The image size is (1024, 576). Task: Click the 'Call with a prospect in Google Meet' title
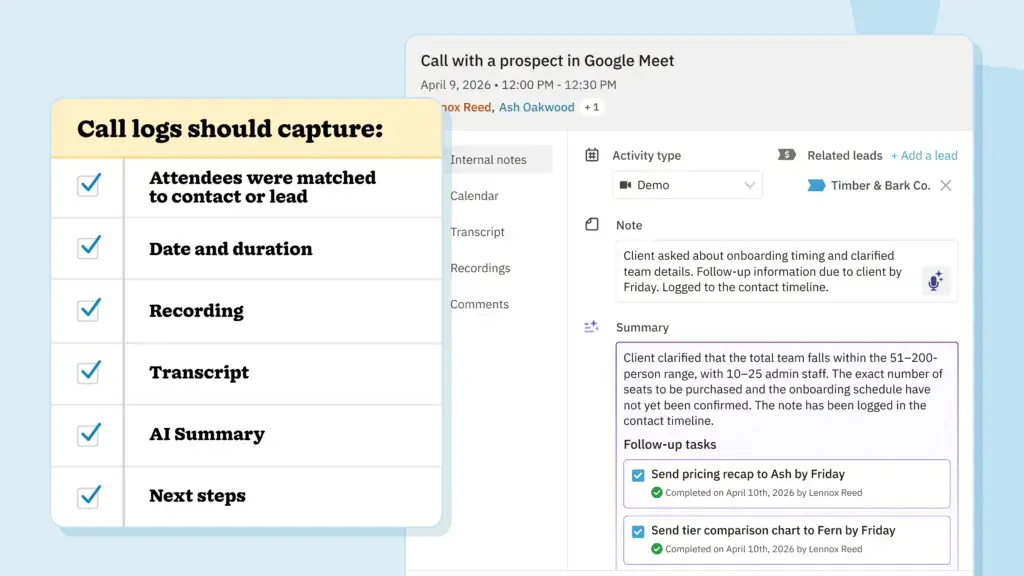(547, 61)
